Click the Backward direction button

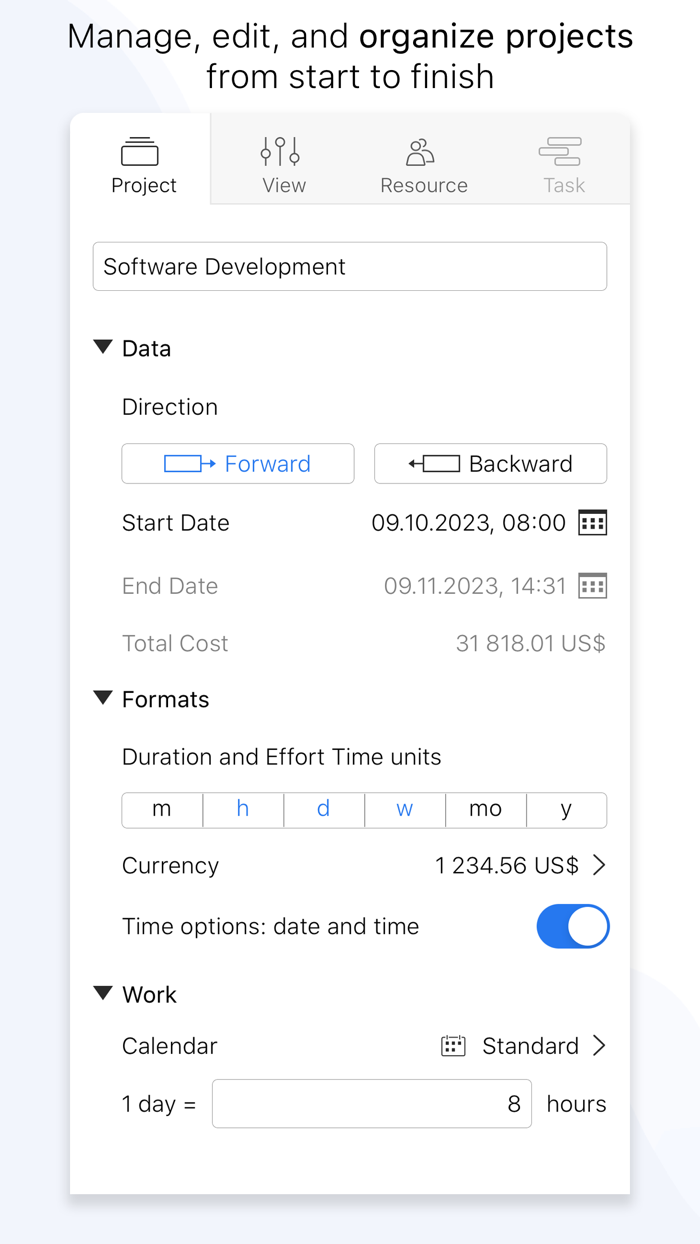(490, 463)
